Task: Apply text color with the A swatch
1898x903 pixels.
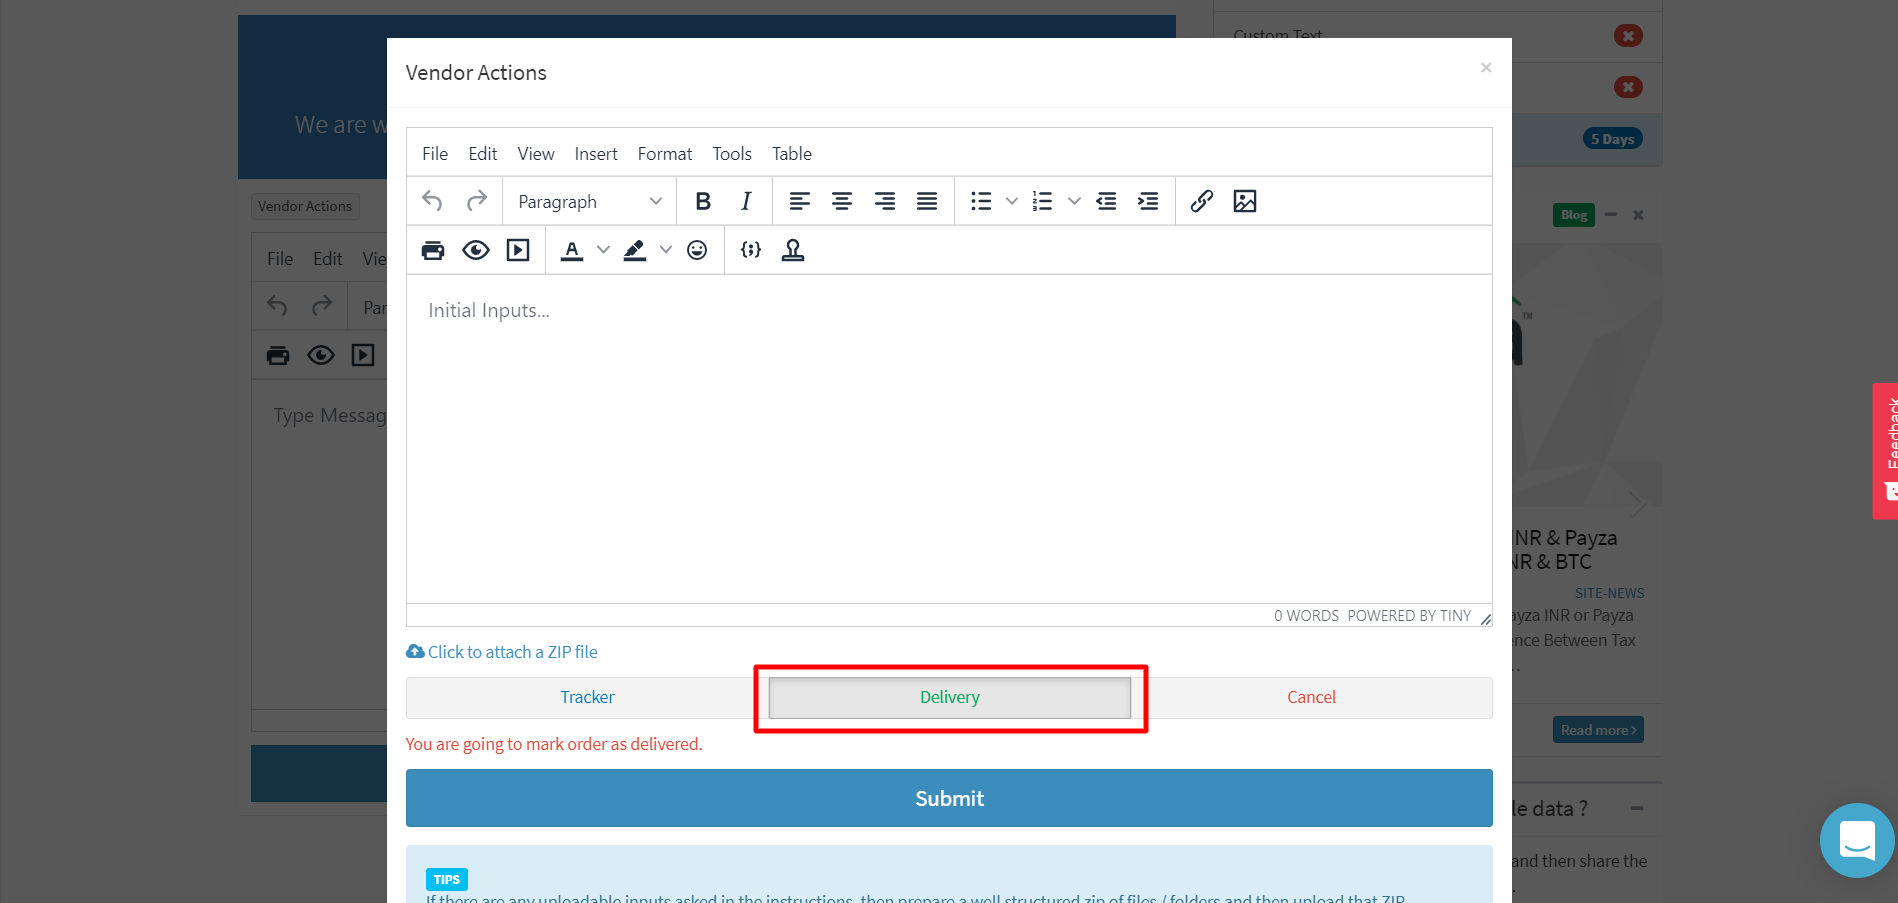Action: click(572, 250)
